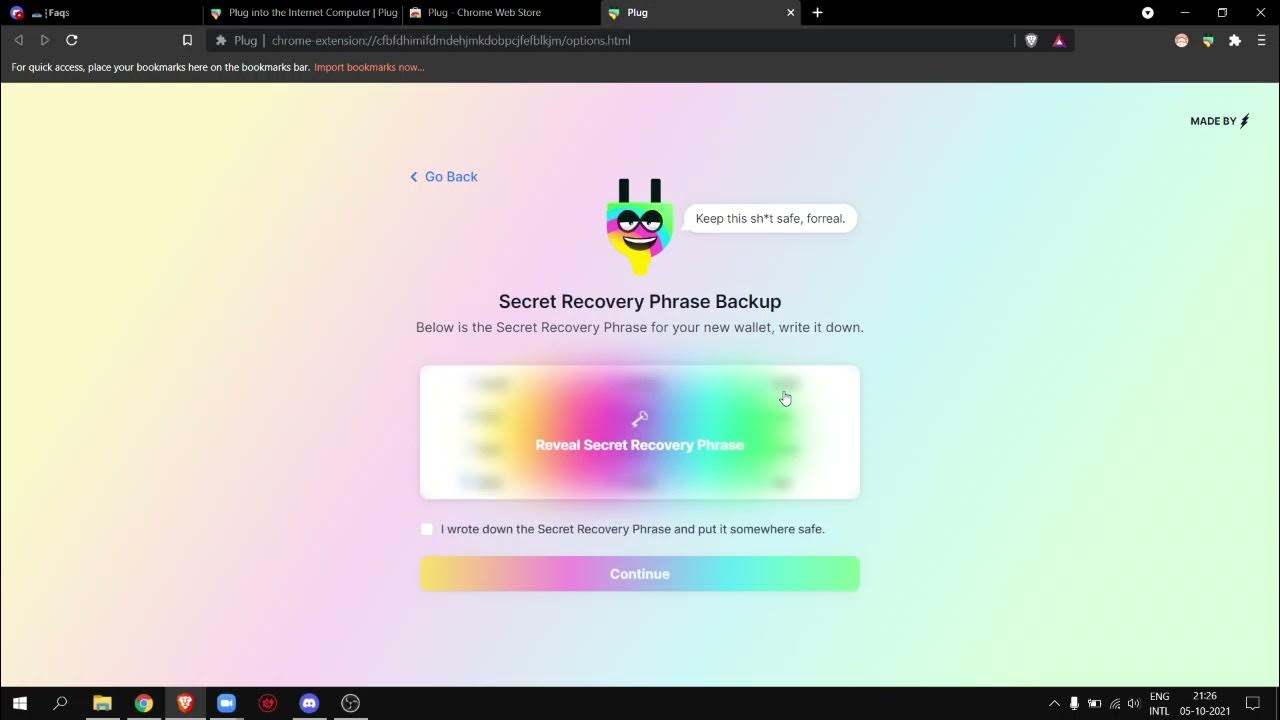The width and height of the screenshot is (1280, 720).
Task: Open a new tab with plus button
Action: click(817, 13)
